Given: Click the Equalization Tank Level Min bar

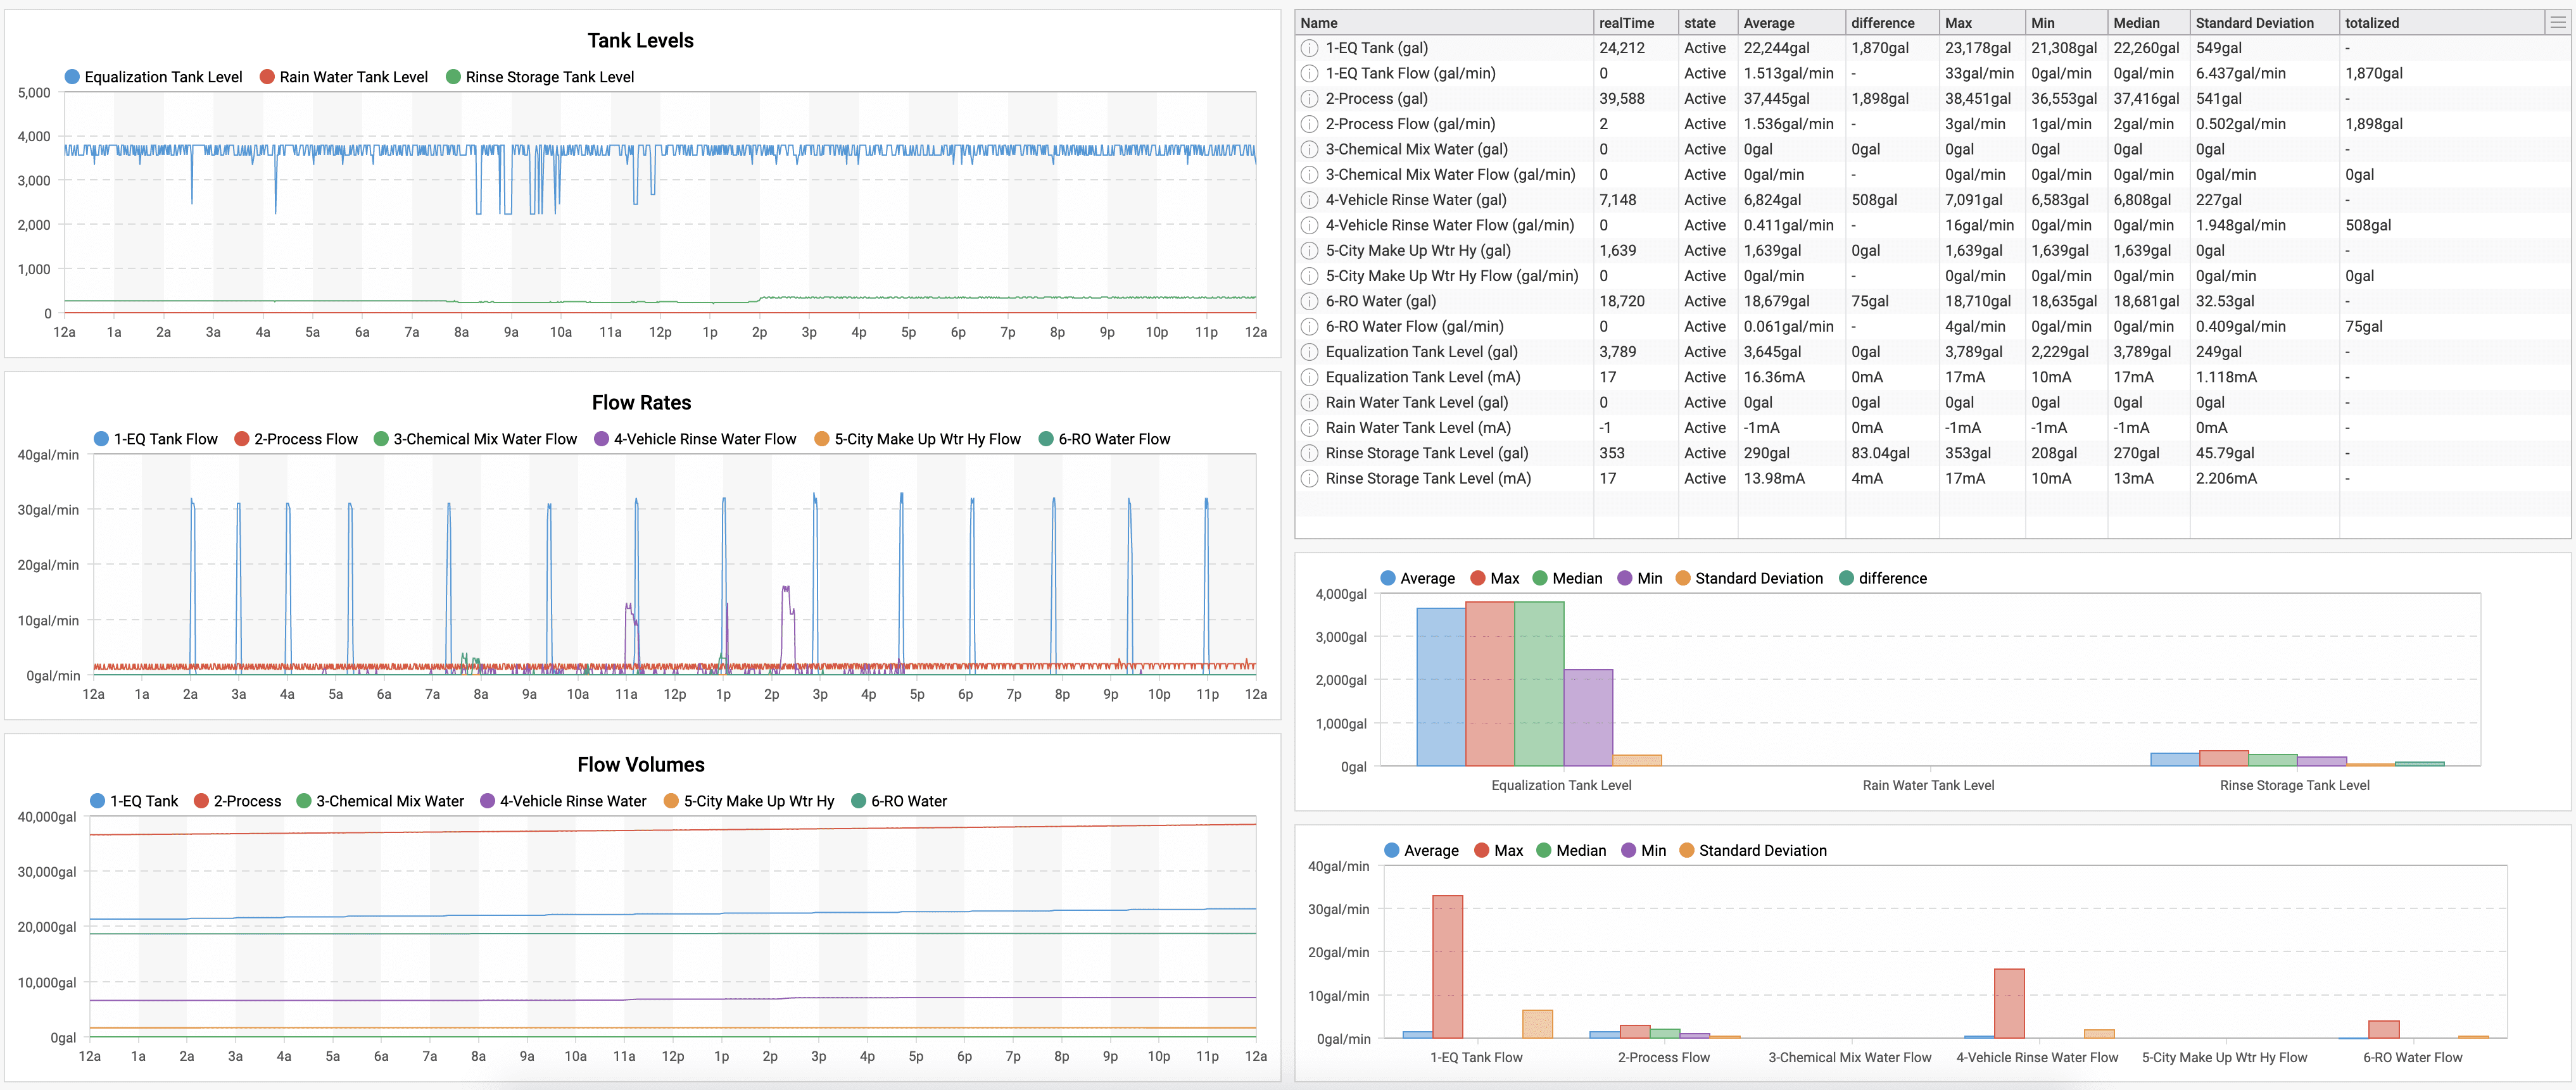Looking at the screenshot, I should [x=1588, y=718].
